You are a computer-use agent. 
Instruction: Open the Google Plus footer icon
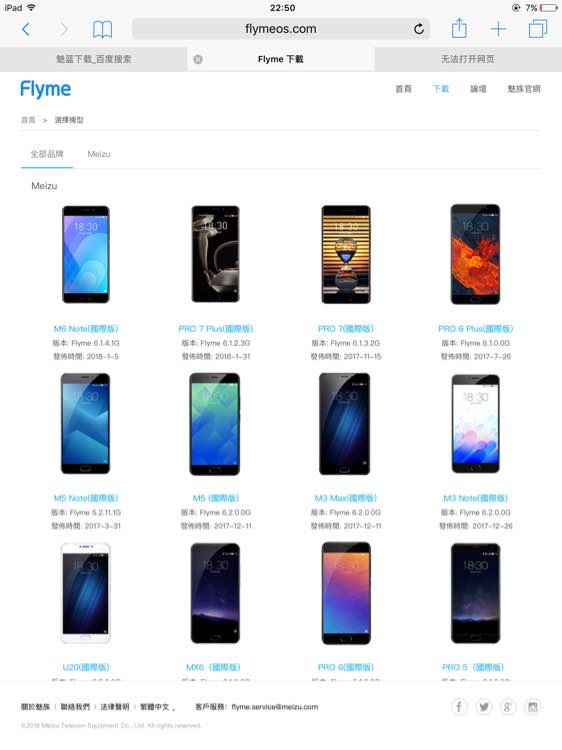click(x=508, y=706)
